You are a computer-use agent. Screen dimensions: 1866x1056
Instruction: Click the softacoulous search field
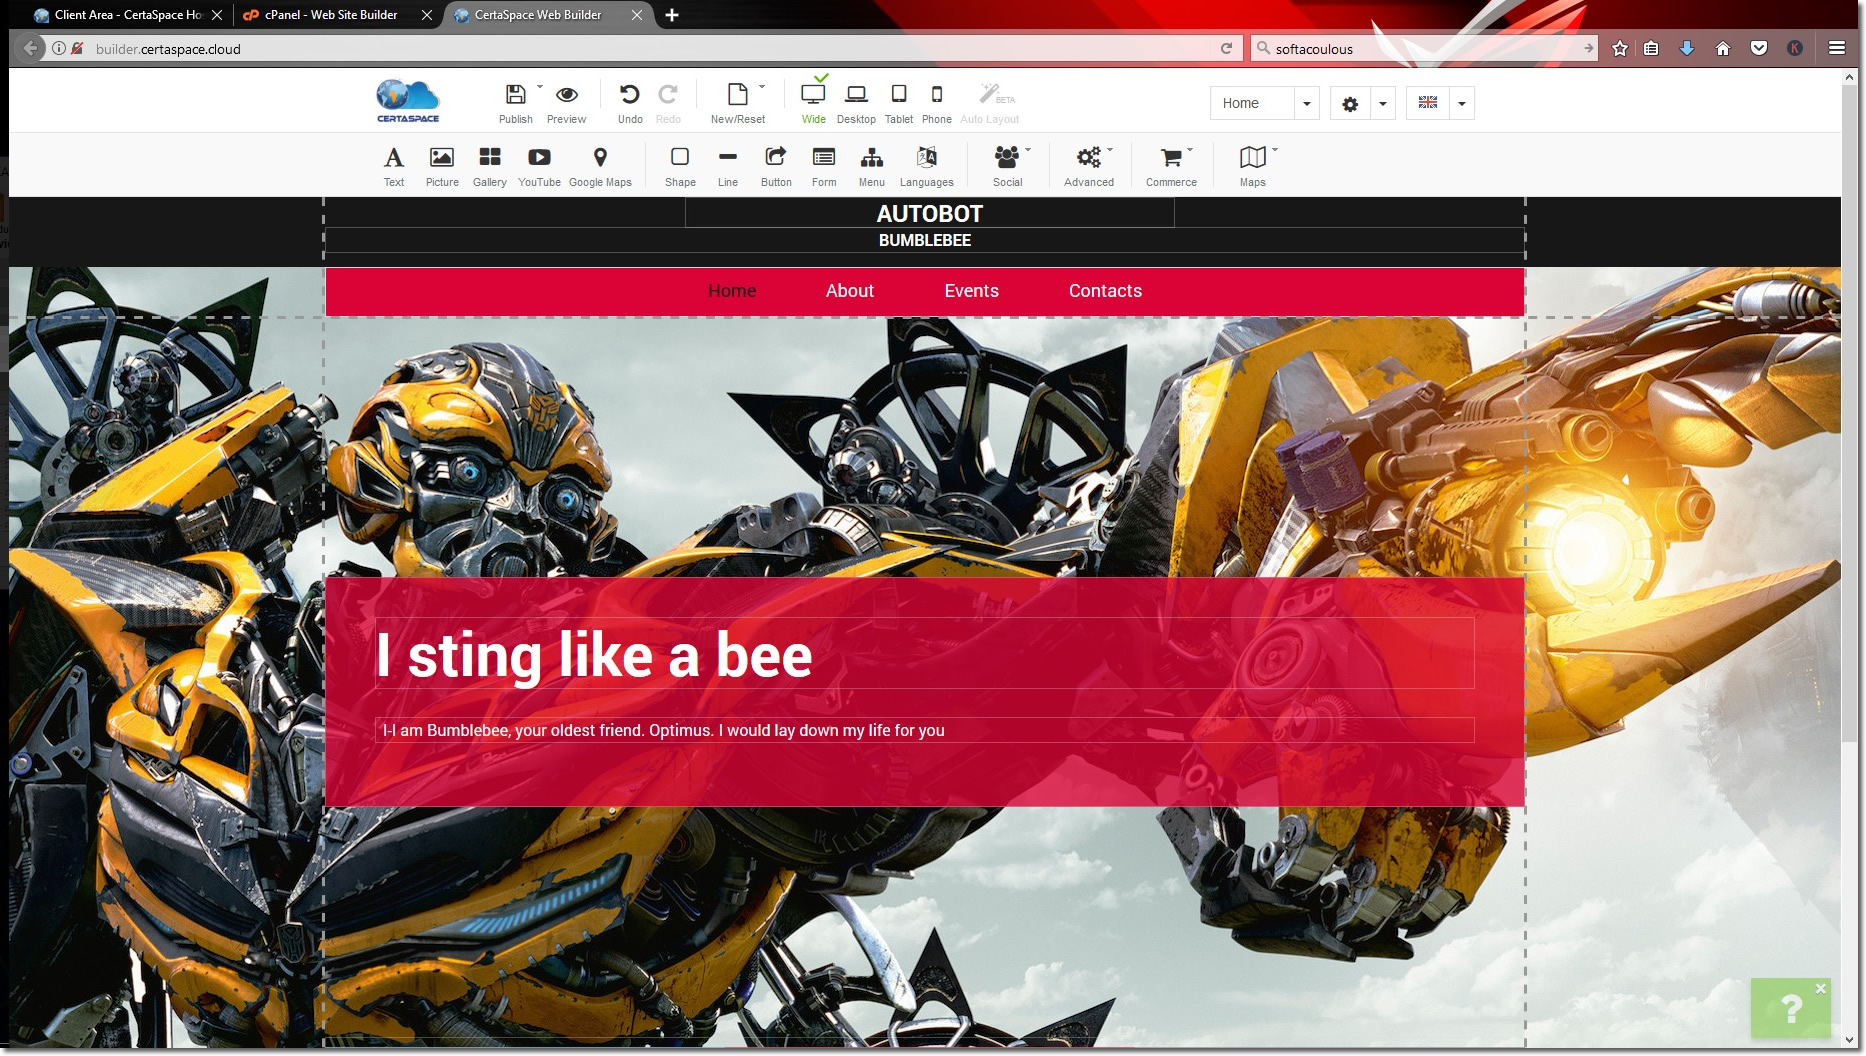(1423, 48)
